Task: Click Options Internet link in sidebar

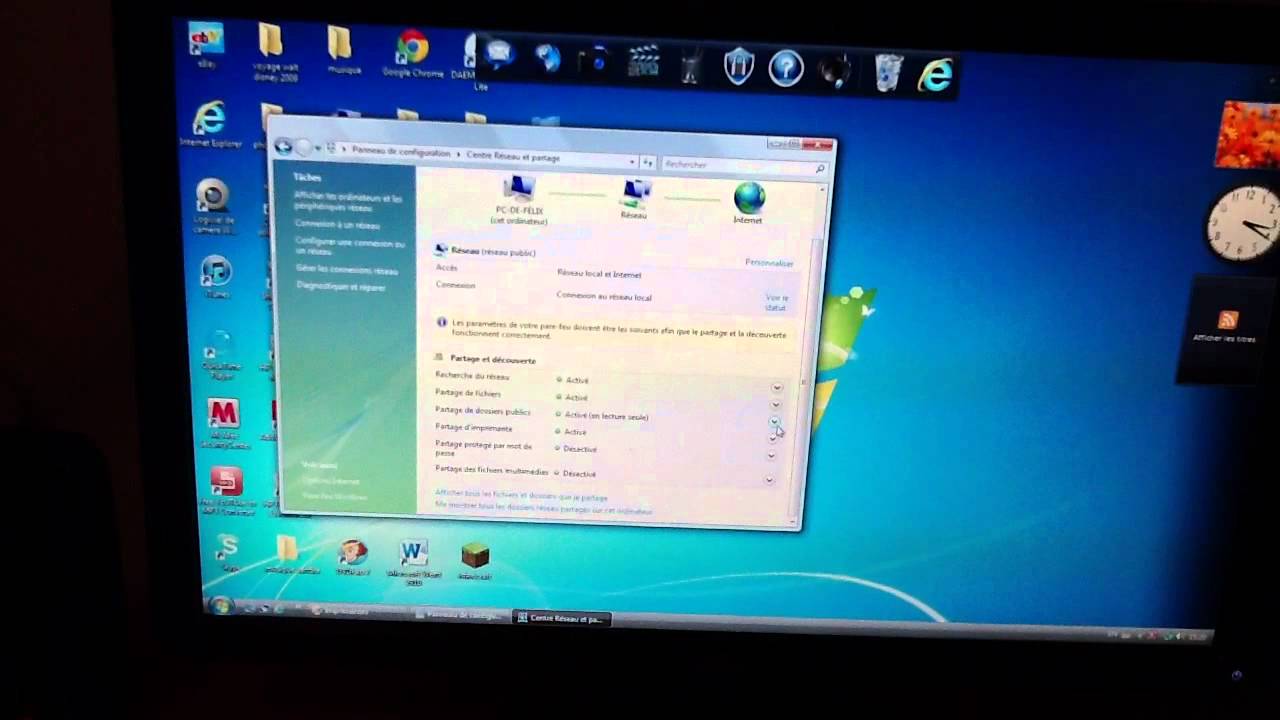Action: pos(330,481)
